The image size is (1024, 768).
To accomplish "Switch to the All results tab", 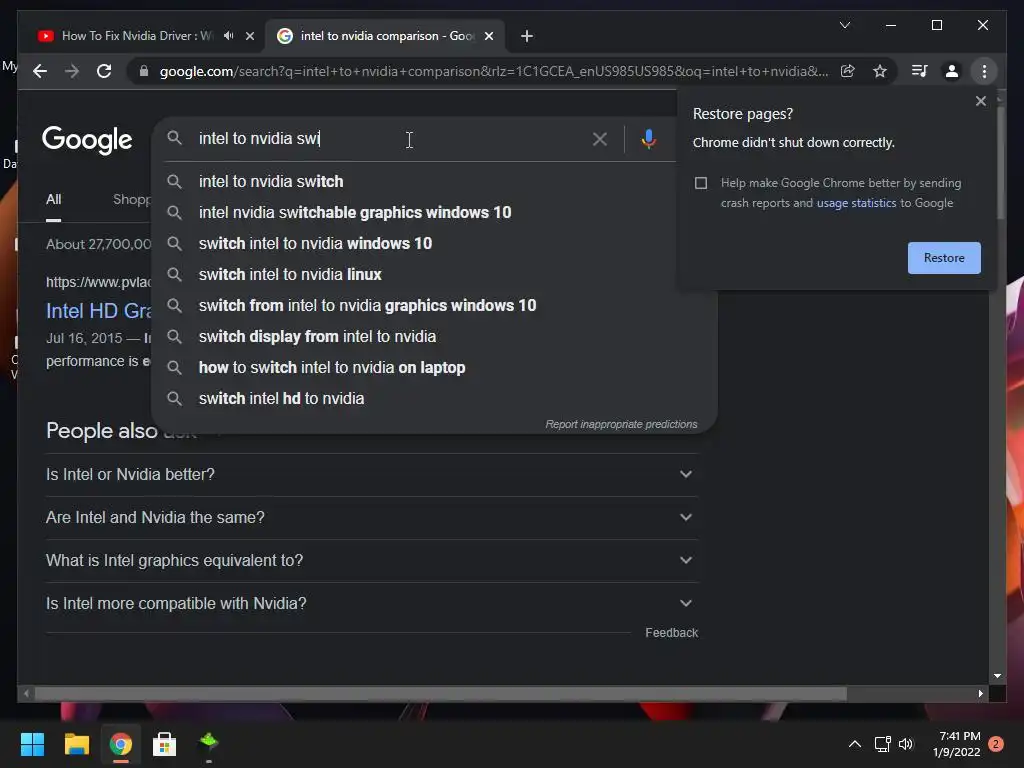I will coord(54,199).
